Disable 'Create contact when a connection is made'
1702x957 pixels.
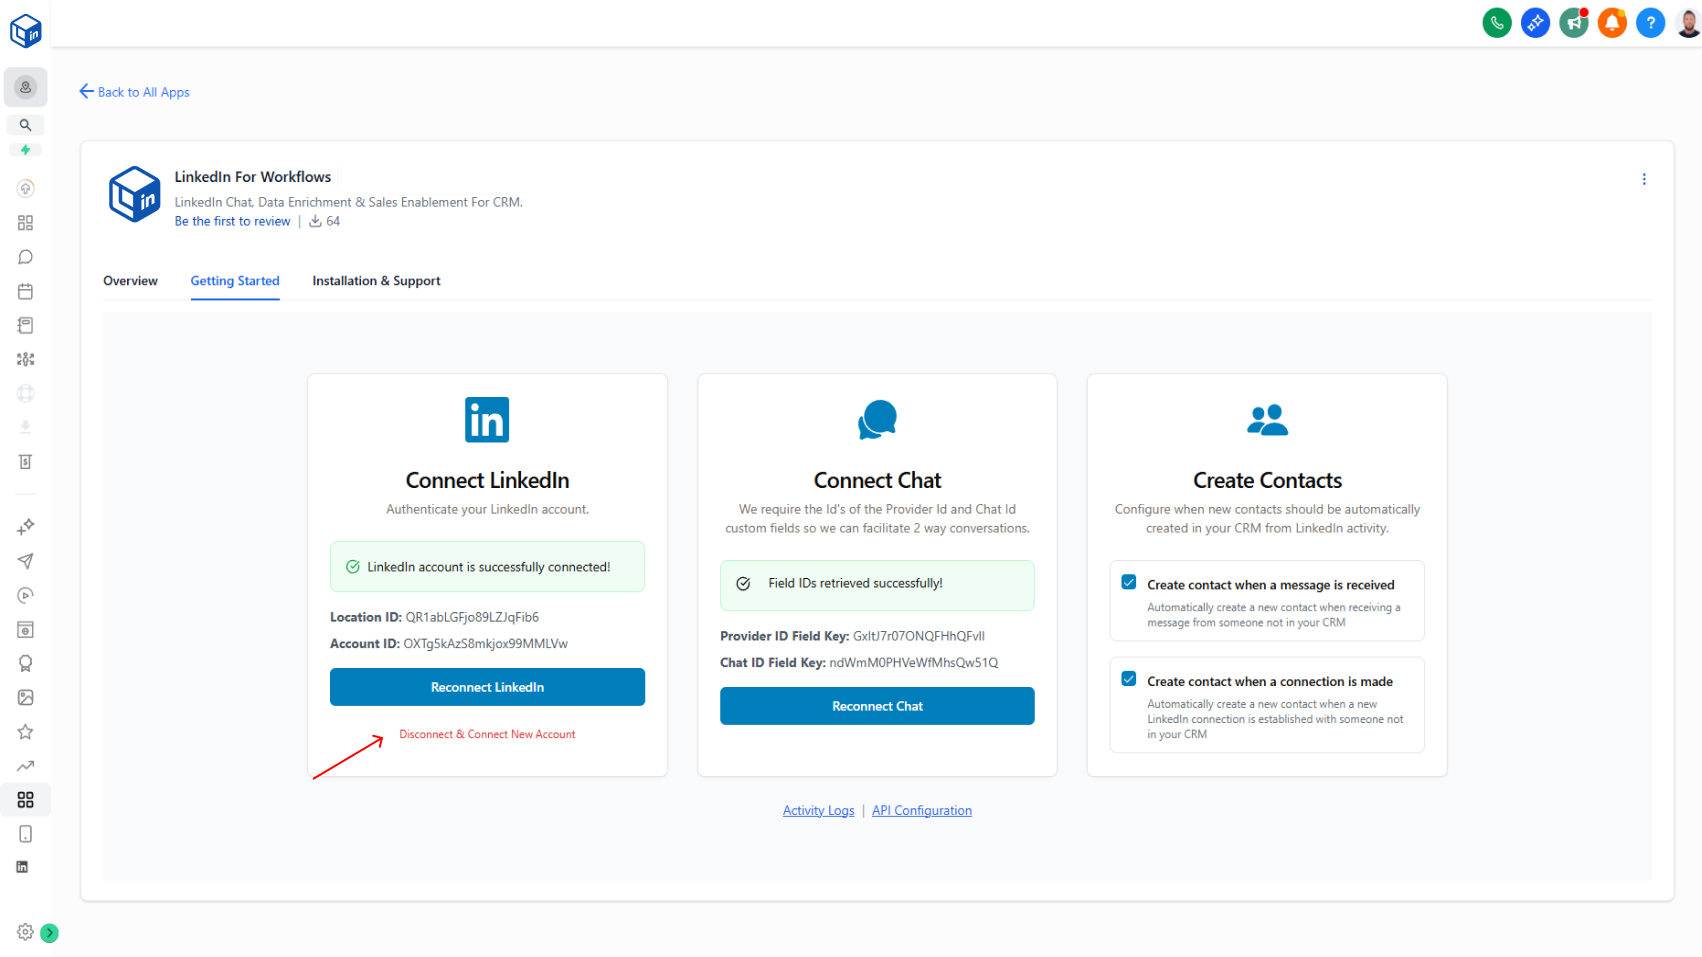(1128, 678)
